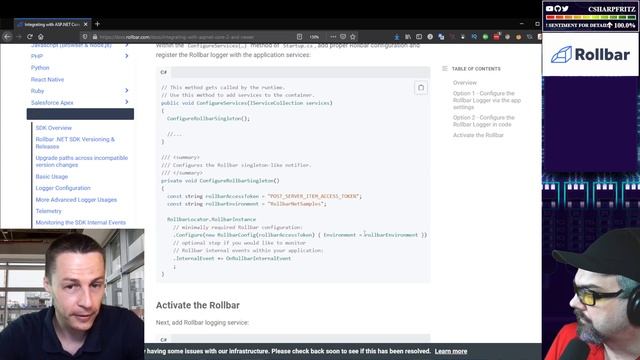Open the Python docs link
The height and width of the screenshot is (360, 640).
point(40,68)
